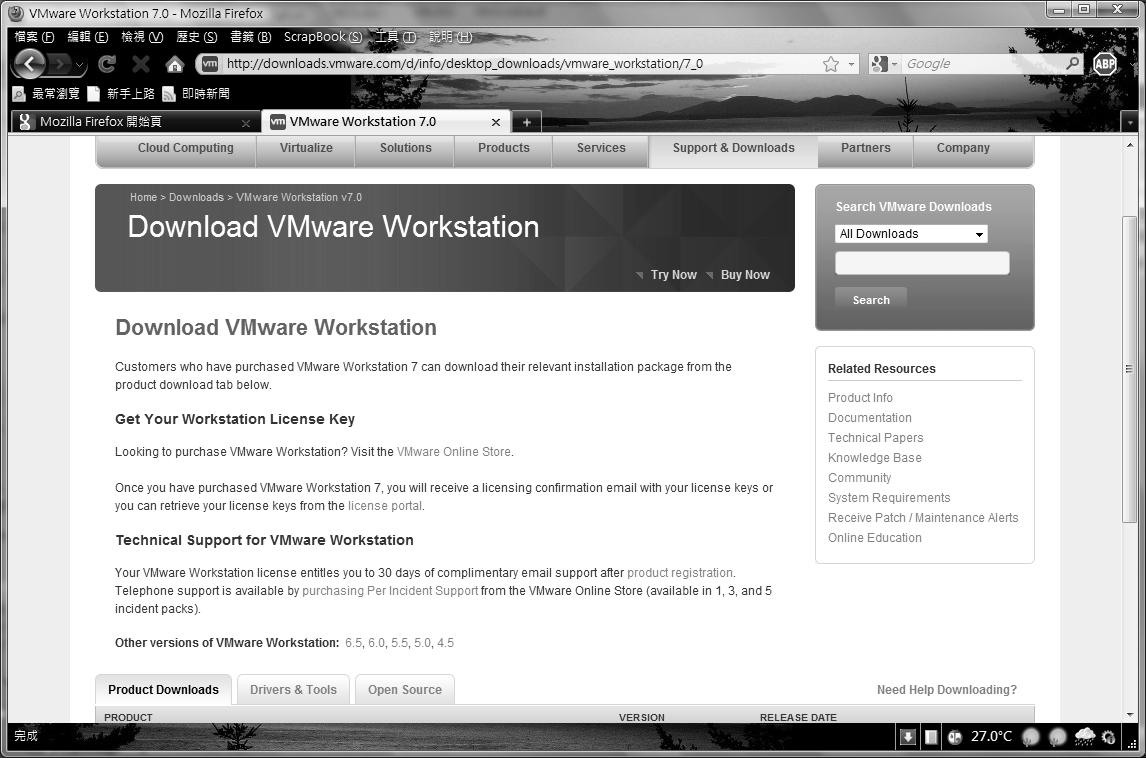Click the stop loading X icon

141,64
